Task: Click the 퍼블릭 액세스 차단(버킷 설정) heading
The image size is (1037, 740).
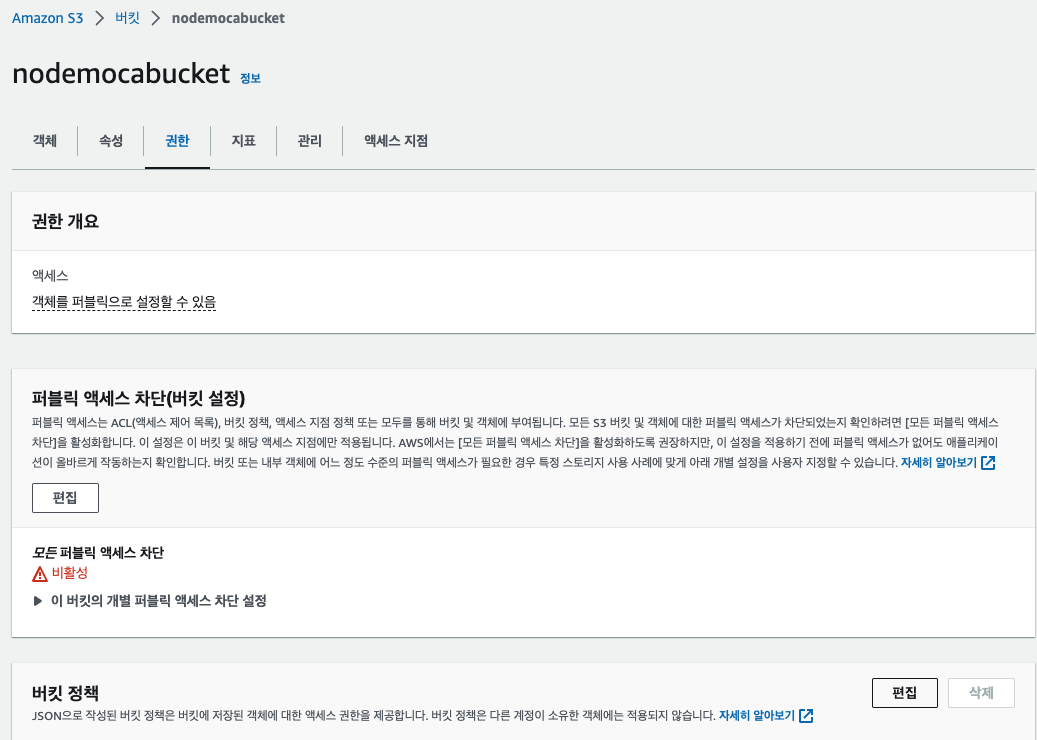Action: coord(138,398)
